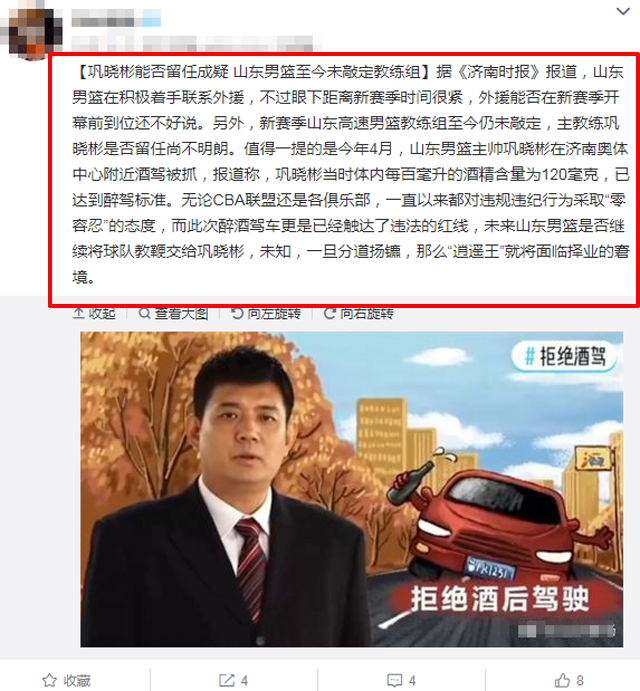Click the 收藏 label to bookmark the post

click(77, 680)
